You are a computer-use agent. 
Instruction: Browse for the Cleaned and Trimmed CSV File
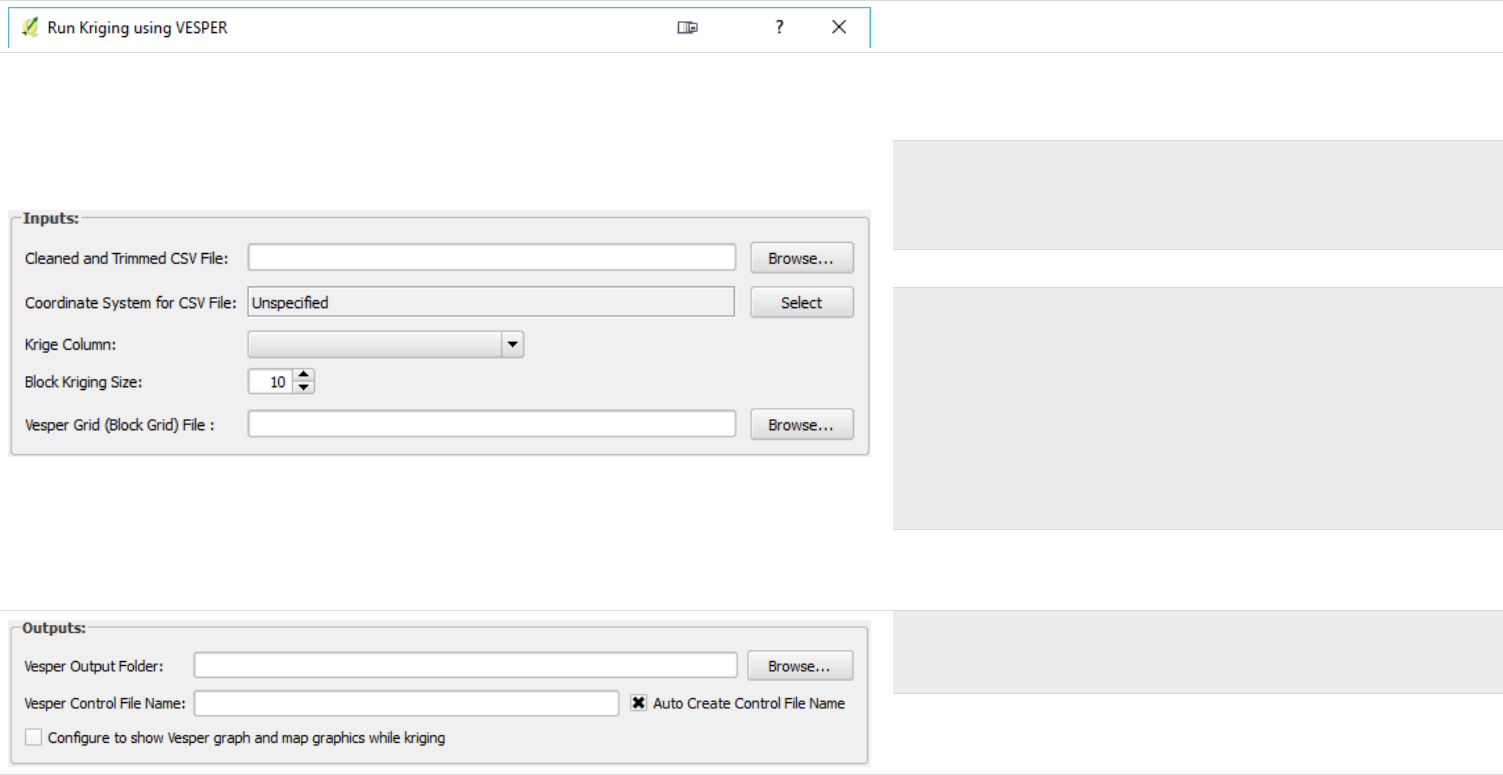(x=802, y=258)
